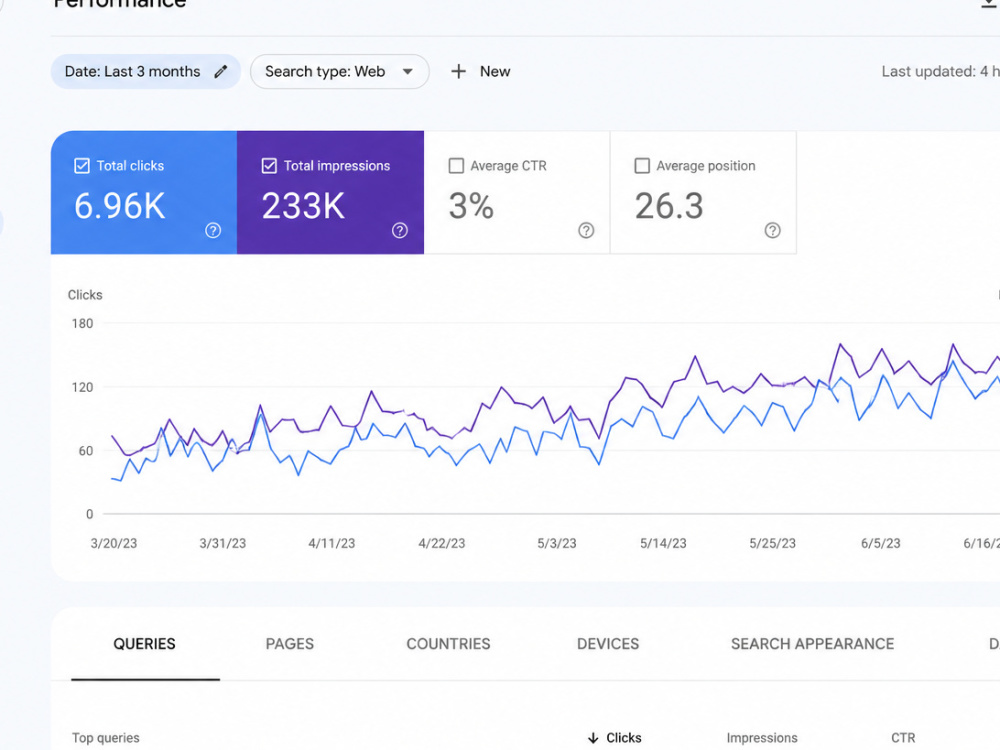
Task: Click the Top queries column label
Action: [106, 738]
